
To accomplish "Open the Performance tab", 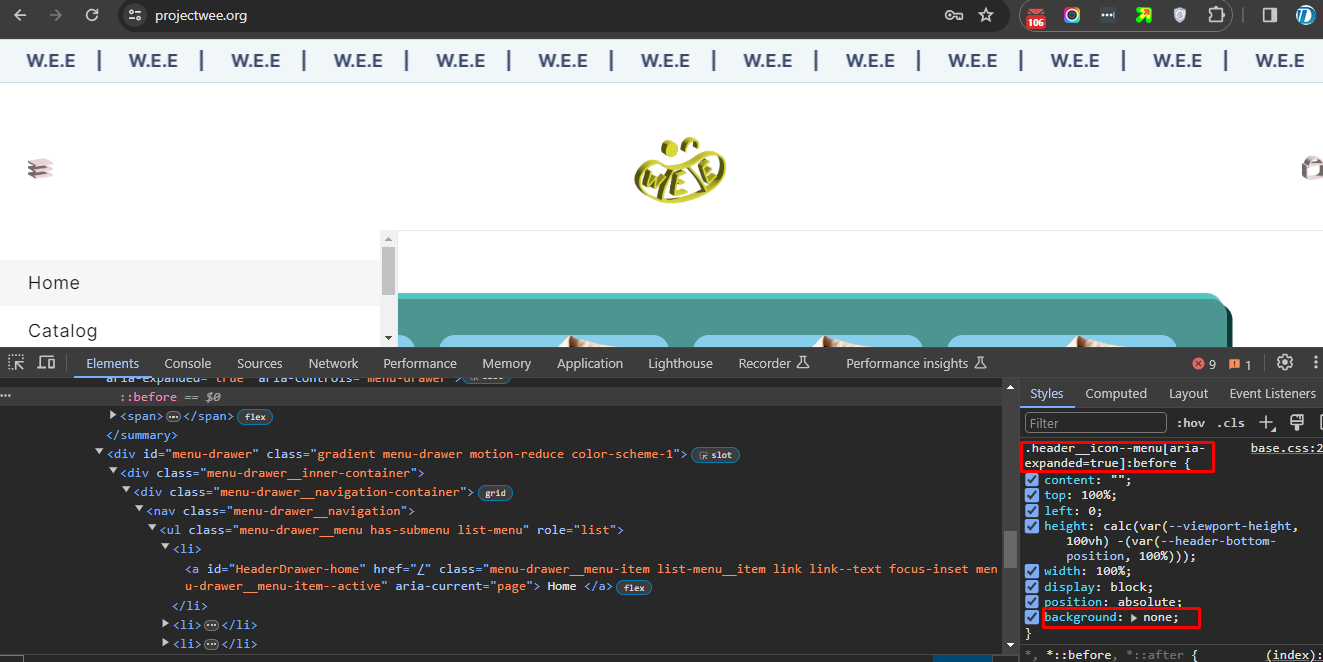I will [x=420, y=363].
